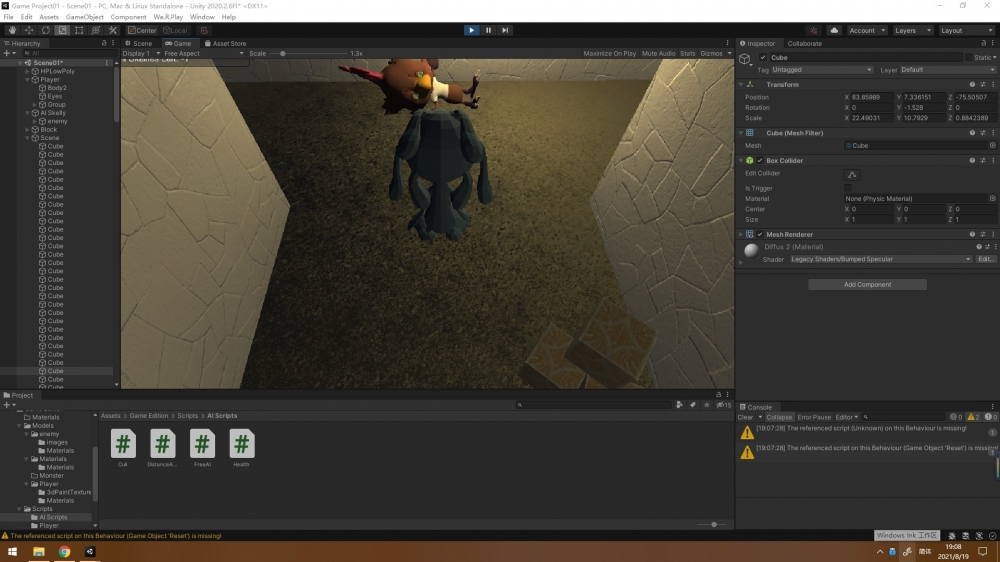Open the custom editor tools icon
This screenshot has width=1000, height=562.
[112, 30]
